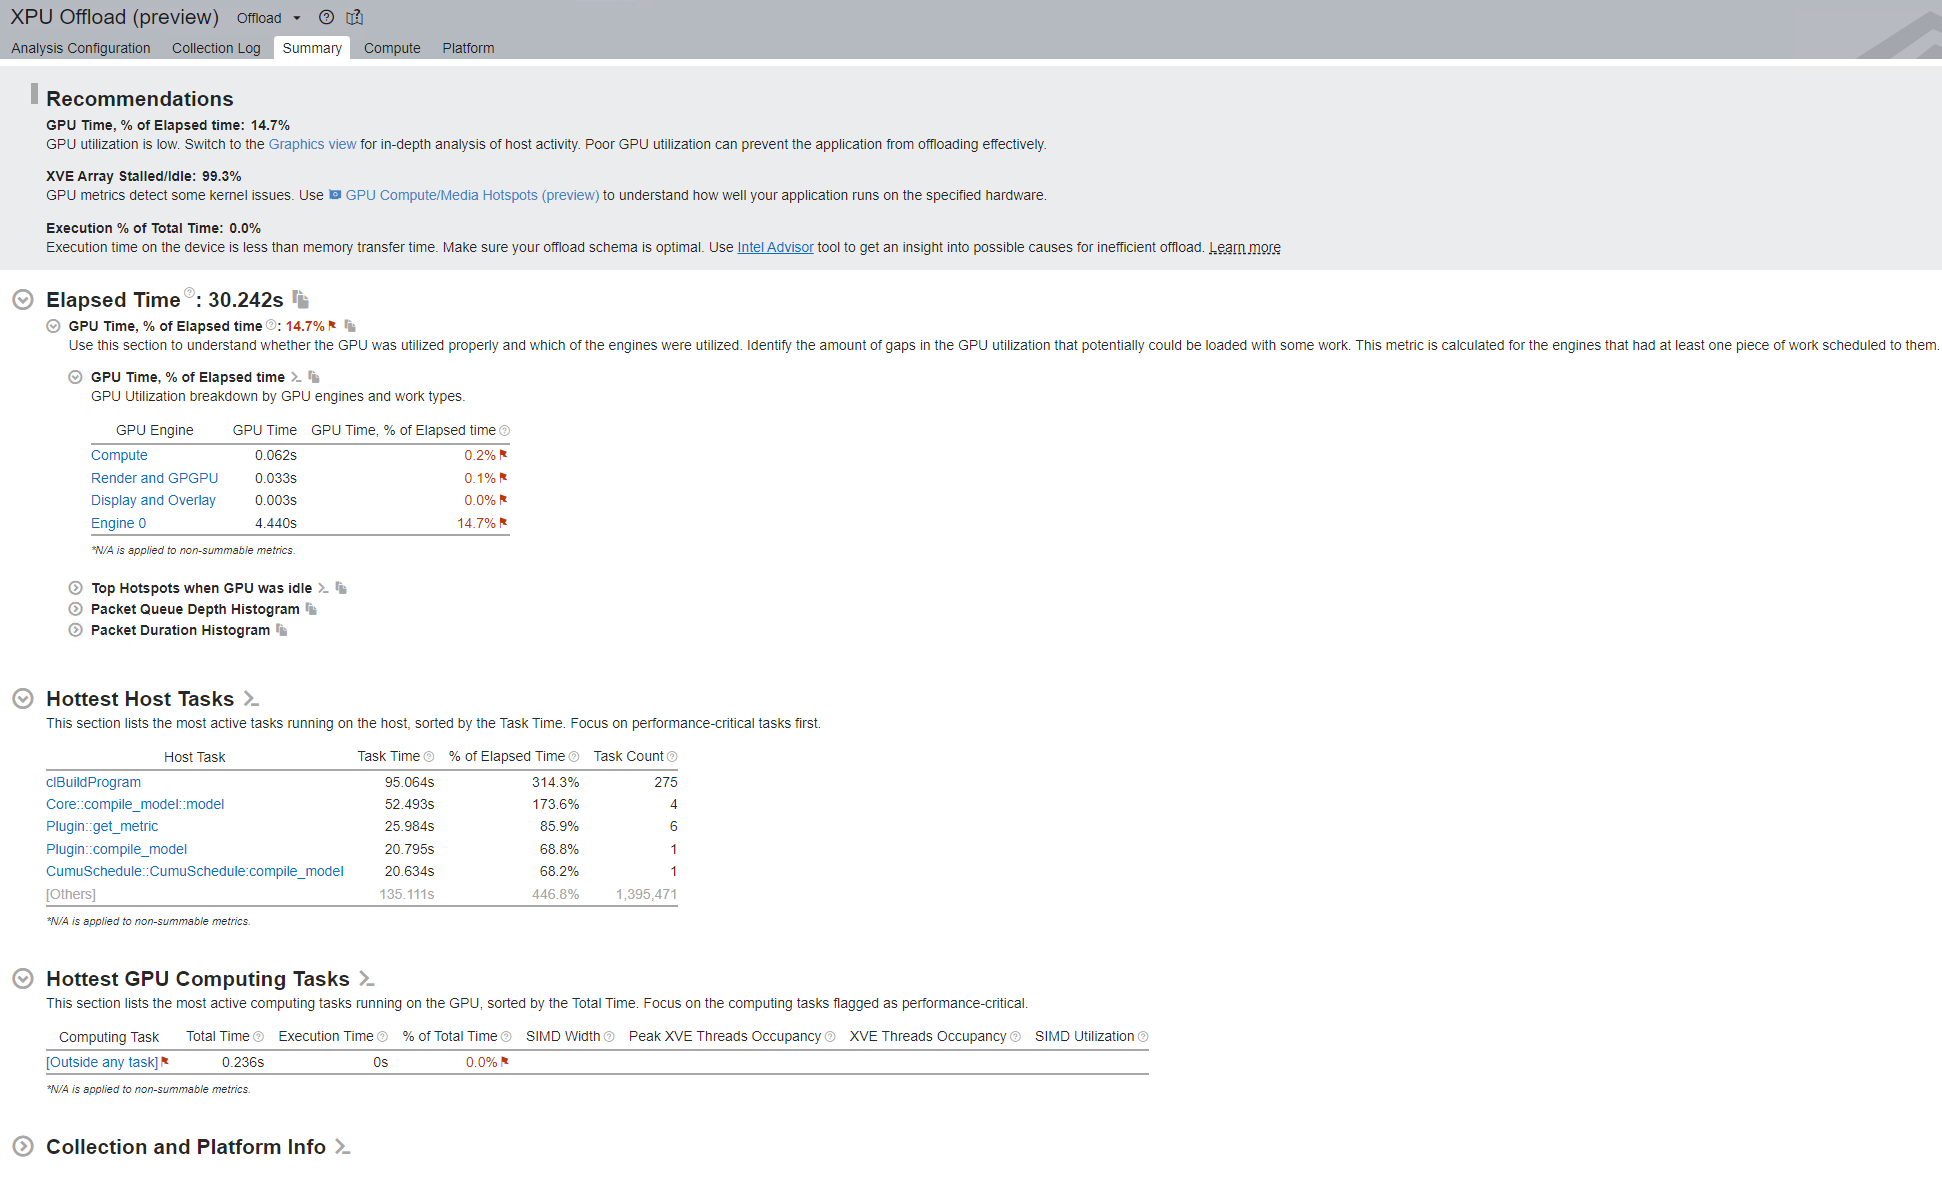Click tooltip icon beside Task Count column
Screen dimensions: 1942x1189
point(672,757)
